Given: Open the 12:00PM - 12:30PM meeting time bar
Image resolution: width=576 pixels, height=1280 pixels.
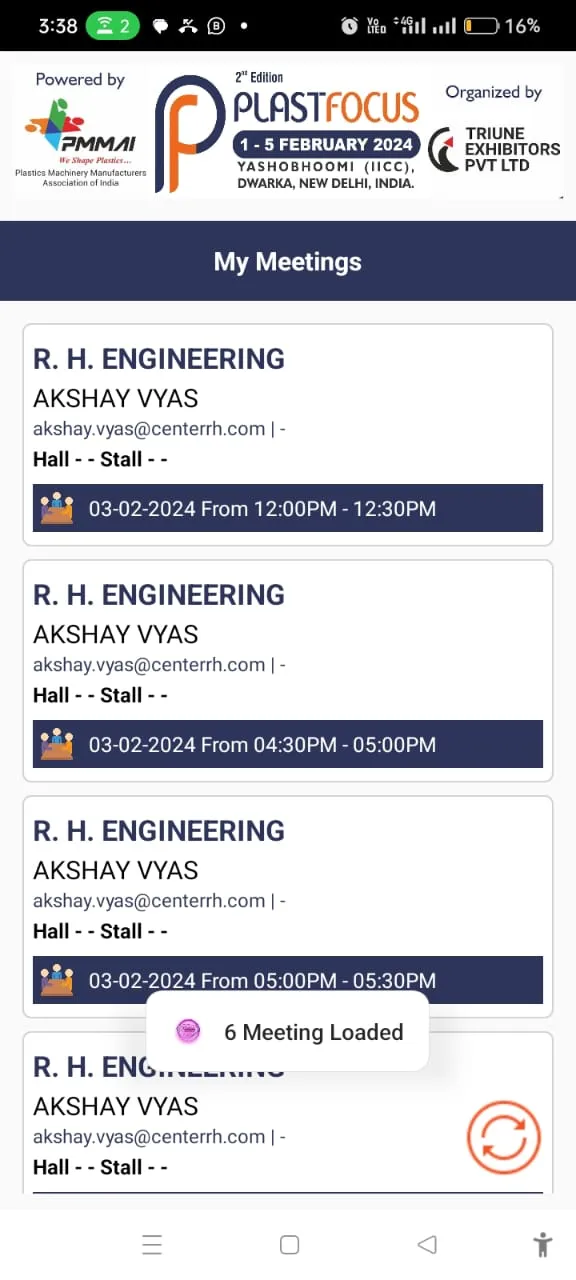Looking at the screenshot, I should [288, 508].
